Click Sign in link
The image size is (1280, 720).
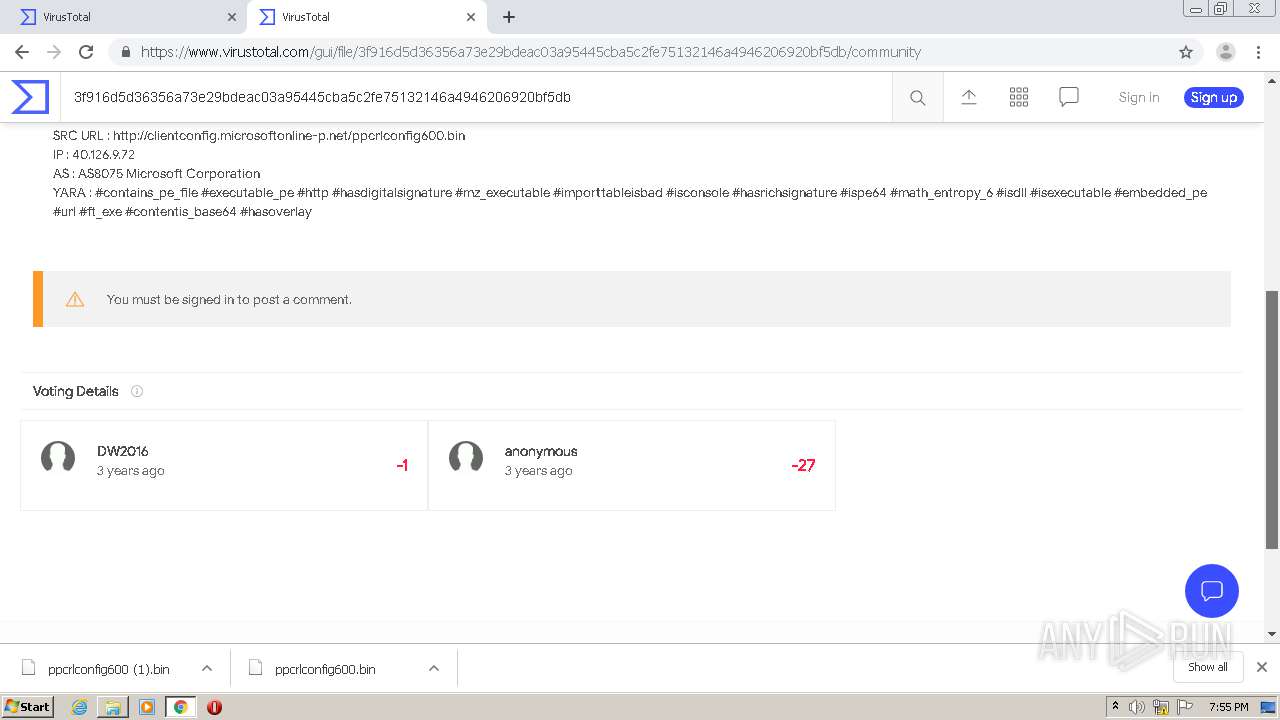pyautogui.click(x=1139, y=97)
